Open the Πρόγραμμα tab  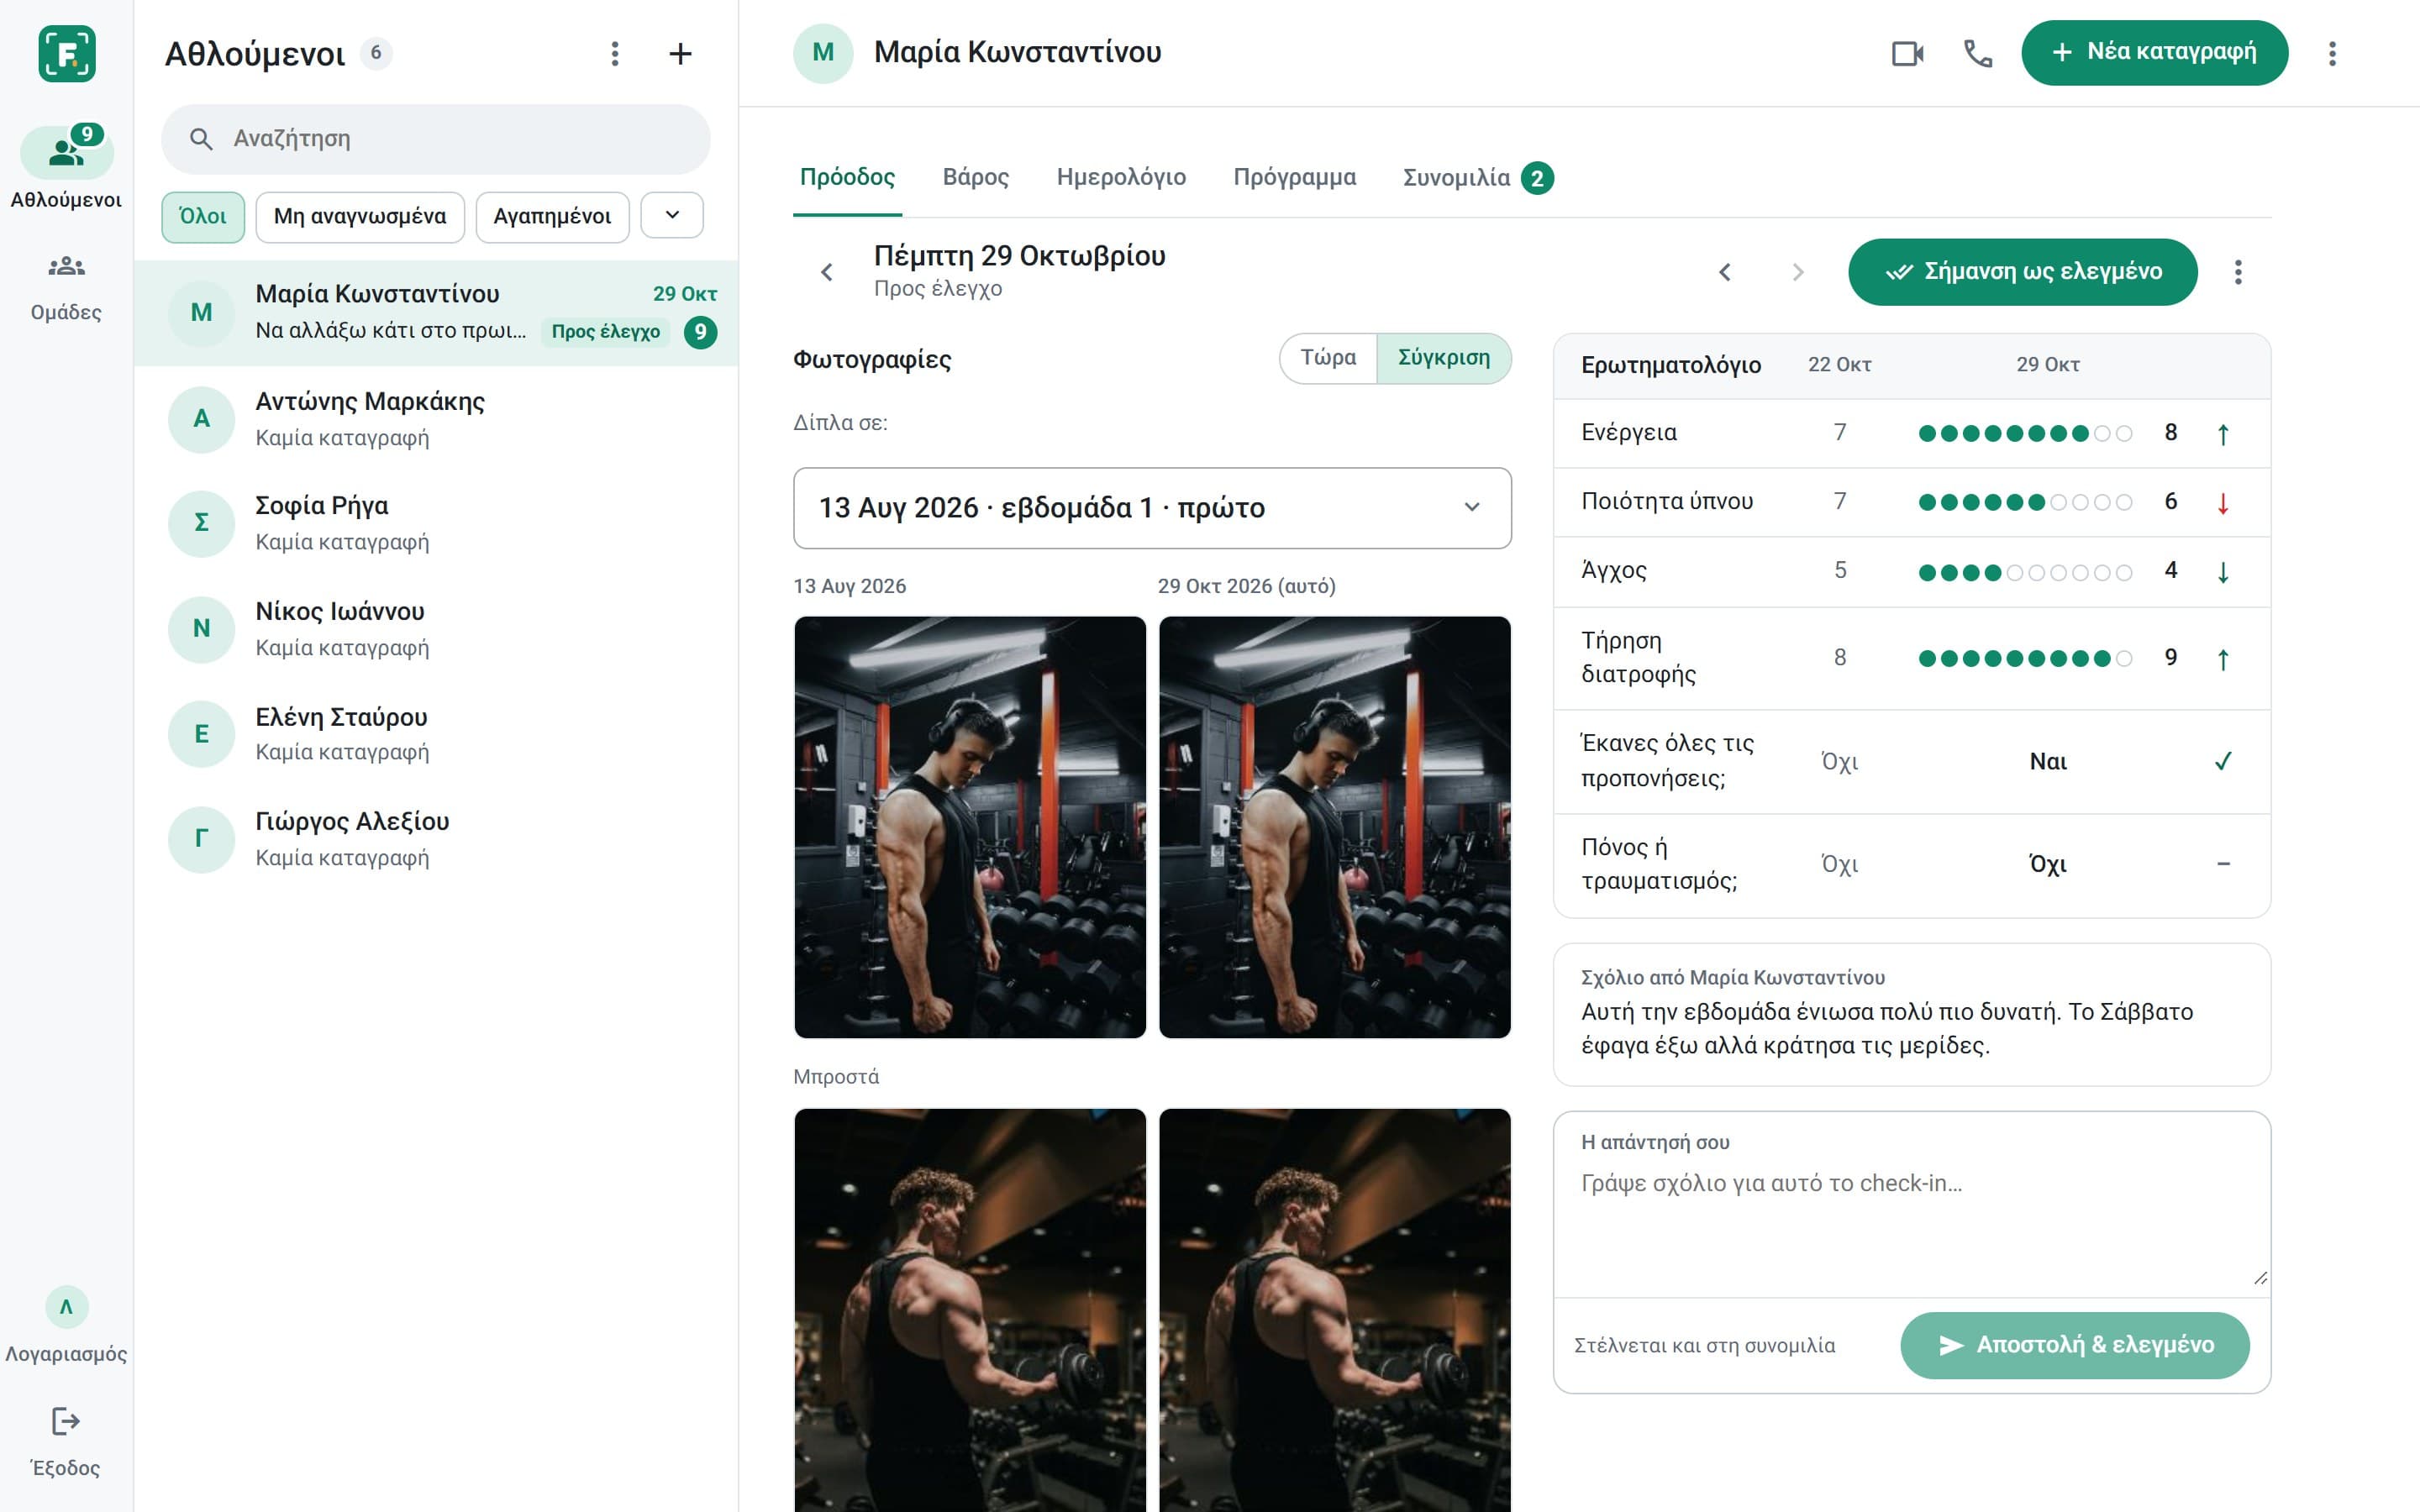pos(1295,178)
